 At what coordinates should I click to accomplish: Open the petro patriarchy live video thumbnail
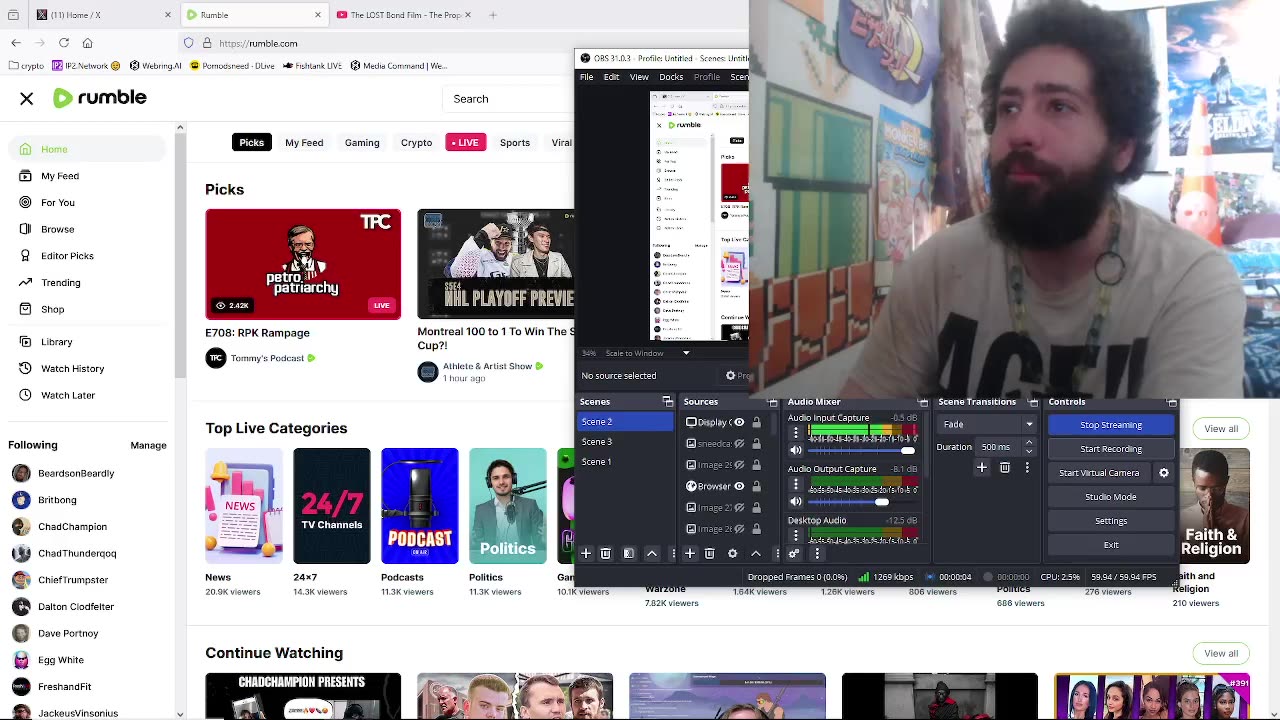[x=303, y=264]
